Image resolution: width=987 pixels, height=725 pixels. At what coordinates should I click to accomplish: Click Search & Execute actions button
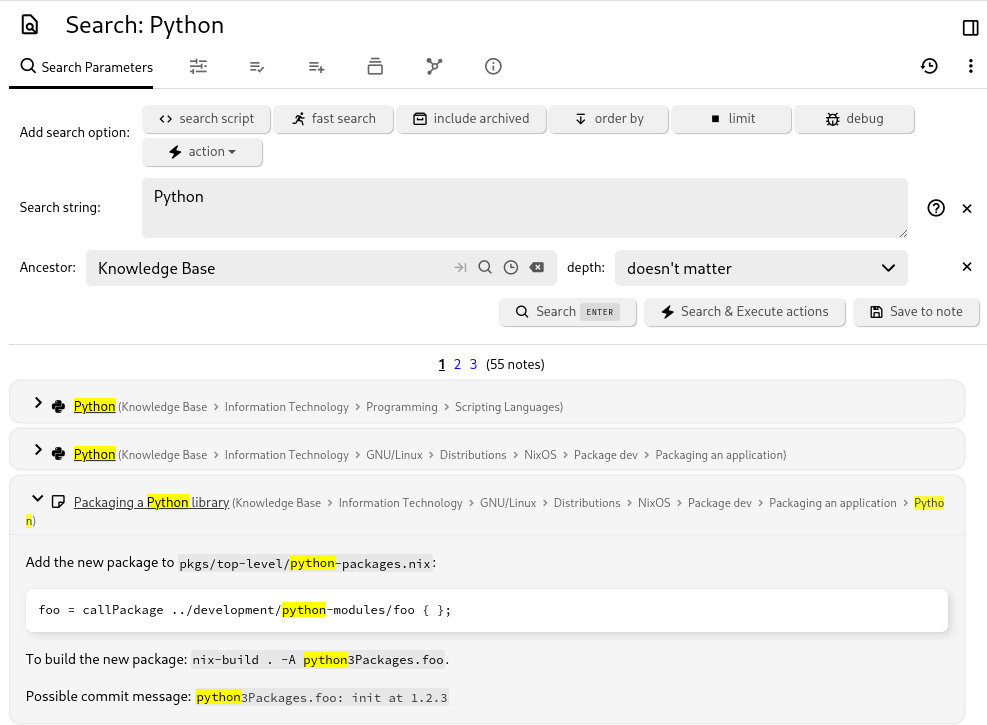click(744, 312)
